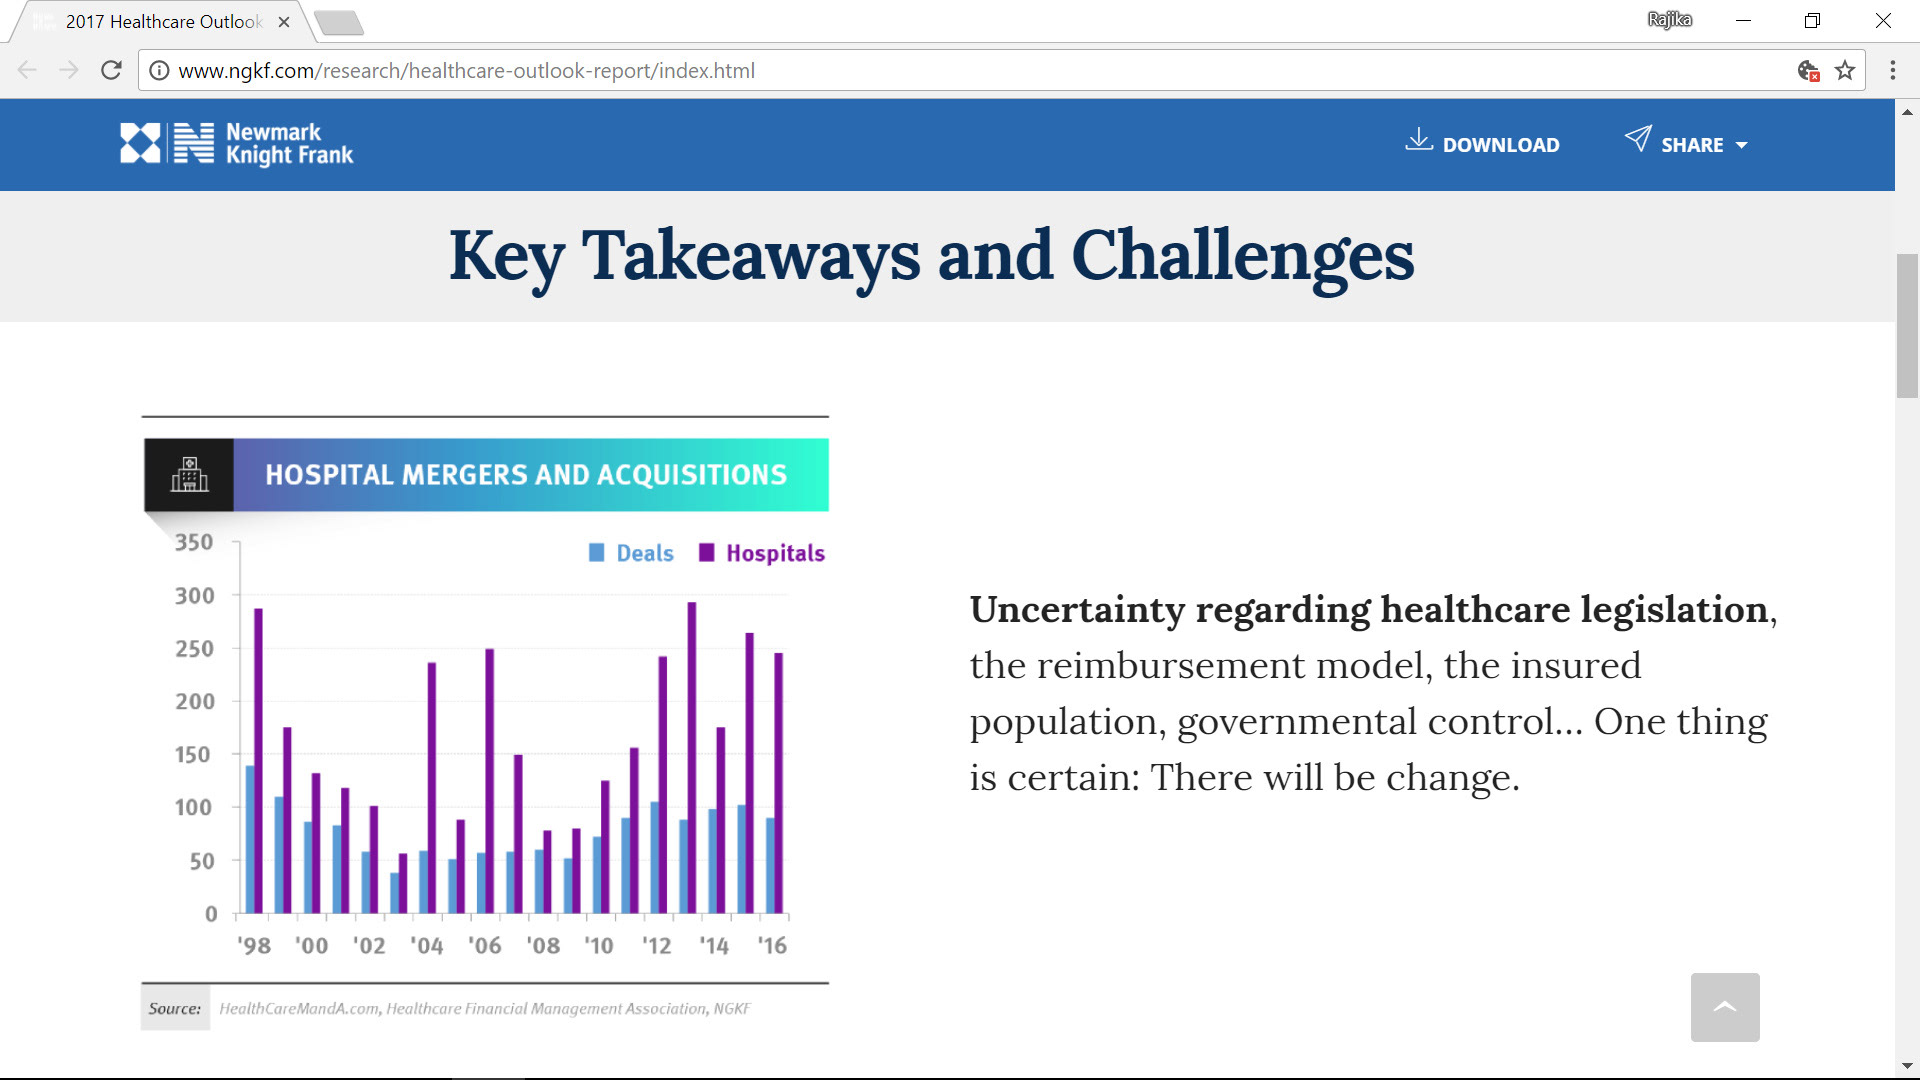Click the hospital building icon

pyautogui.click(x=189, y=475)
